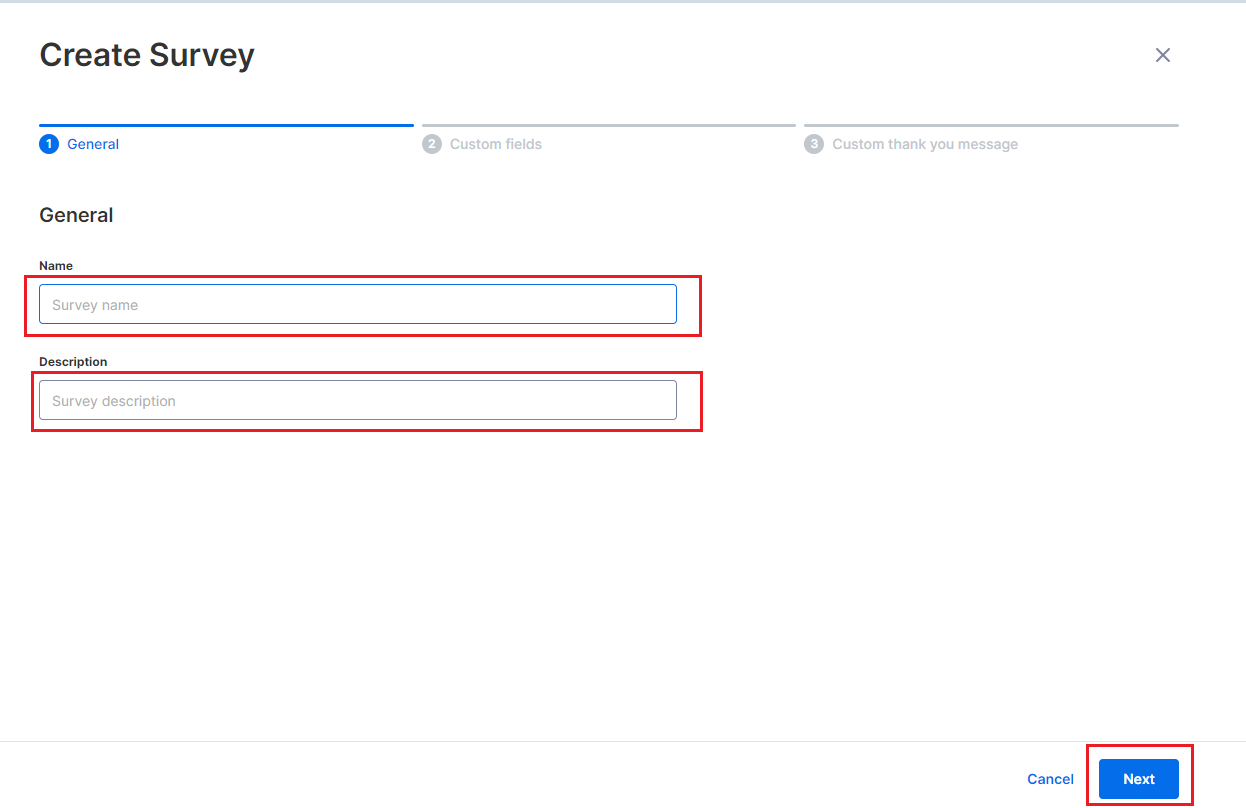Switch to the Custom fields step
Image resolution: width=1246 pixels, height=808 pixels.
tap(496, 144)
